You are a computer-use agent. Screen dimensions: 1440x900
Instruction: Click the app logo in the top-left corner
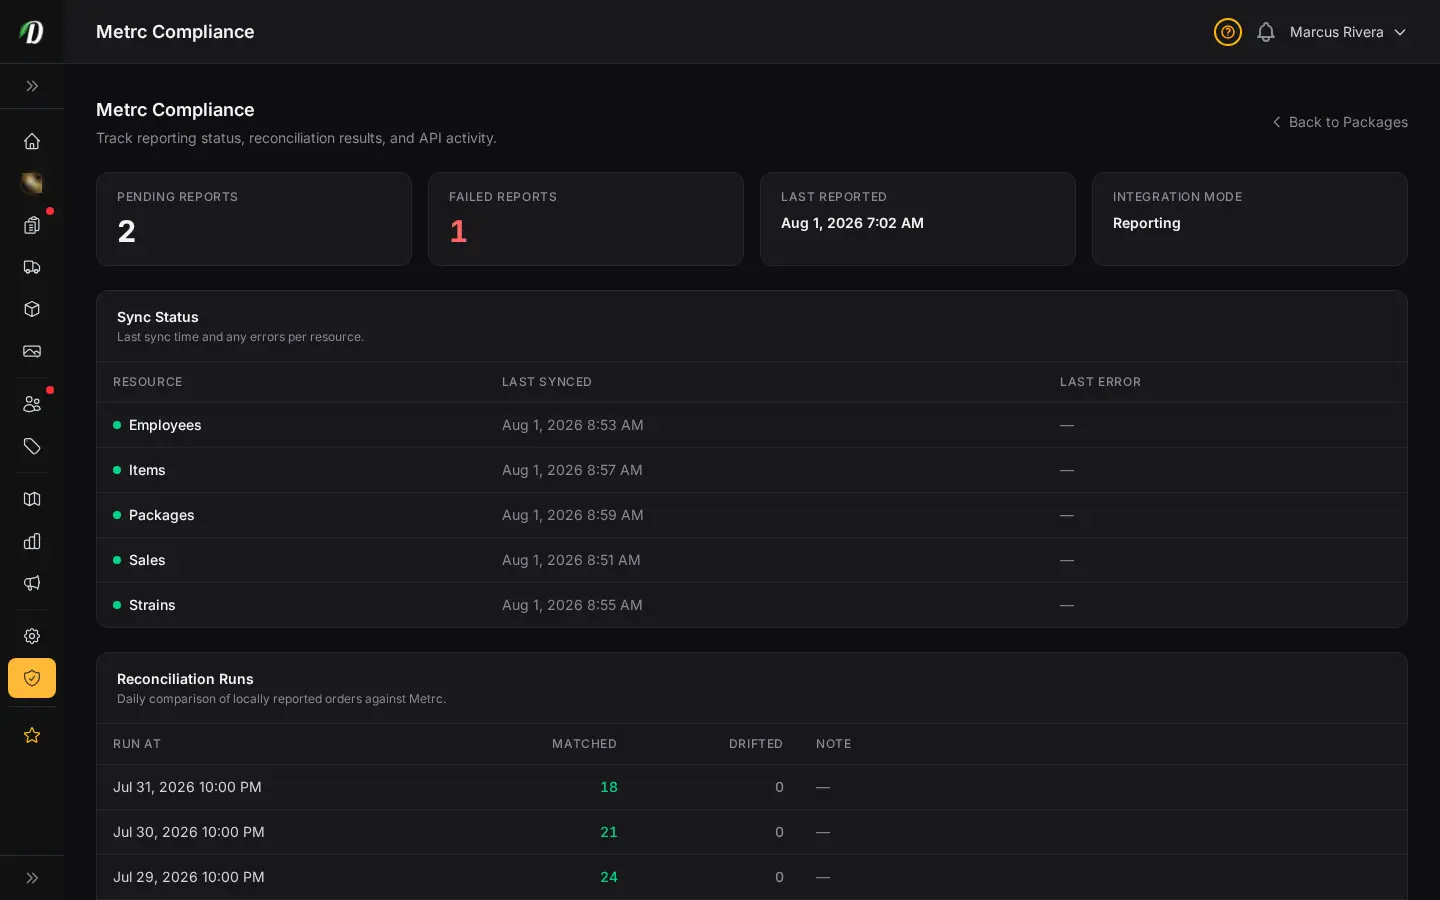(x=32, y=32)
